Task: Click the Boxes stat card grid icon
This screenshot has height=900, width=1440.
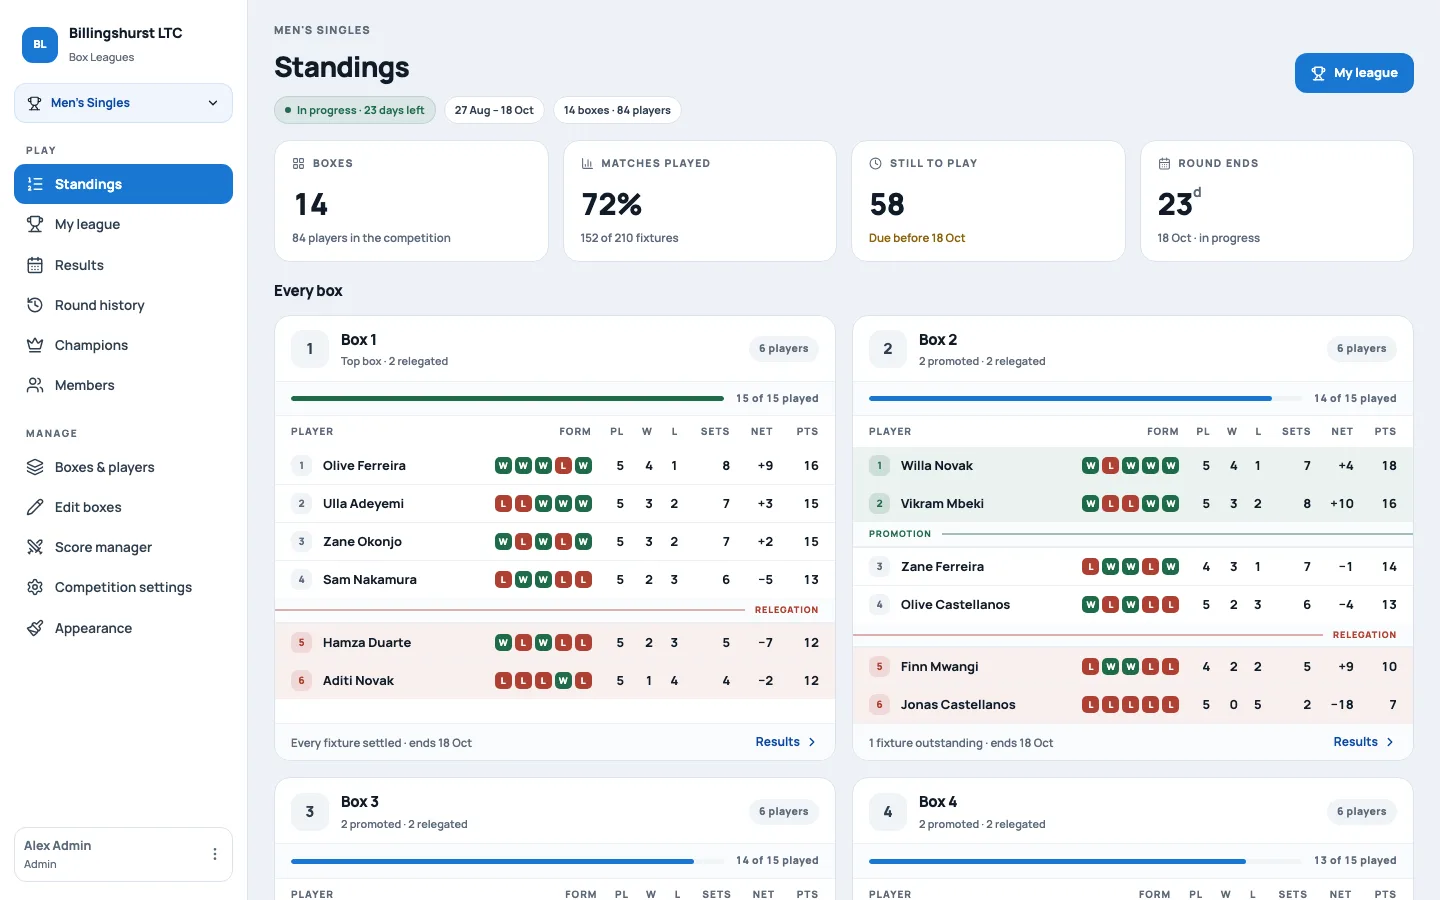Action: (x=298, y=163)
